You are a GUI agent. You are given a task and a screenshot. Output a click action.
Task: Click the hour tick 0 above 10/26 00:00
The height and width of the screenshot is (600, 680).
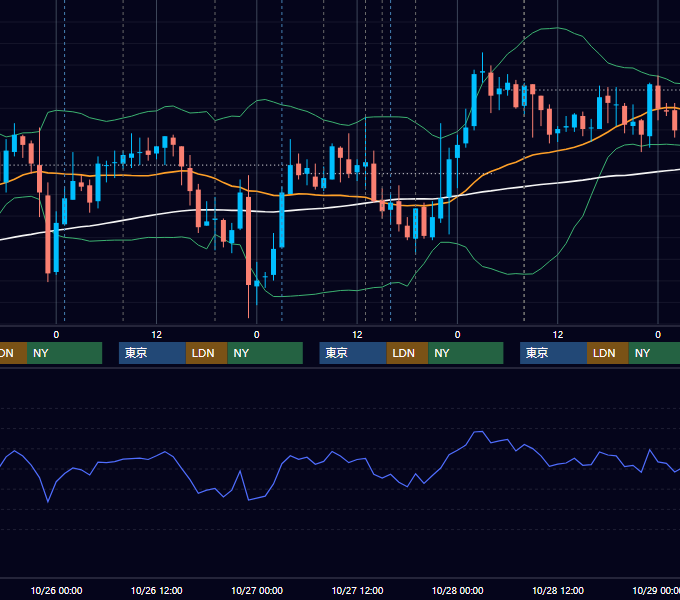[56, 335]
